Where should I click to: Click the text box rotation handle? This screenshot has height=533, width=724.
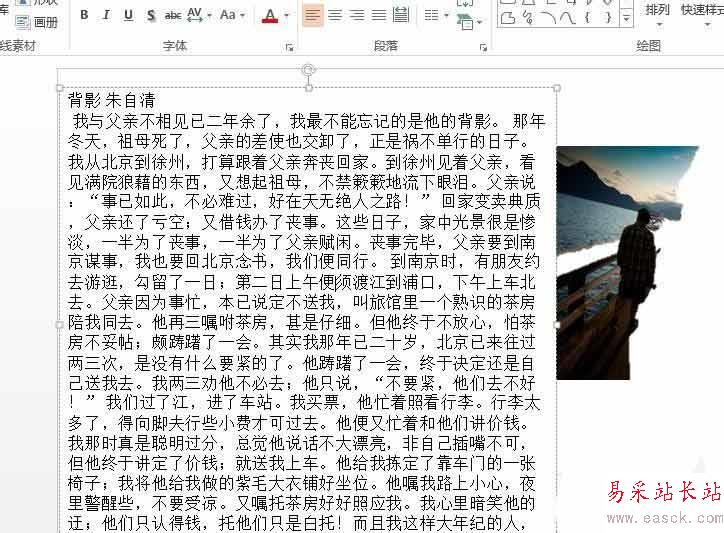(x=308, y=70)
